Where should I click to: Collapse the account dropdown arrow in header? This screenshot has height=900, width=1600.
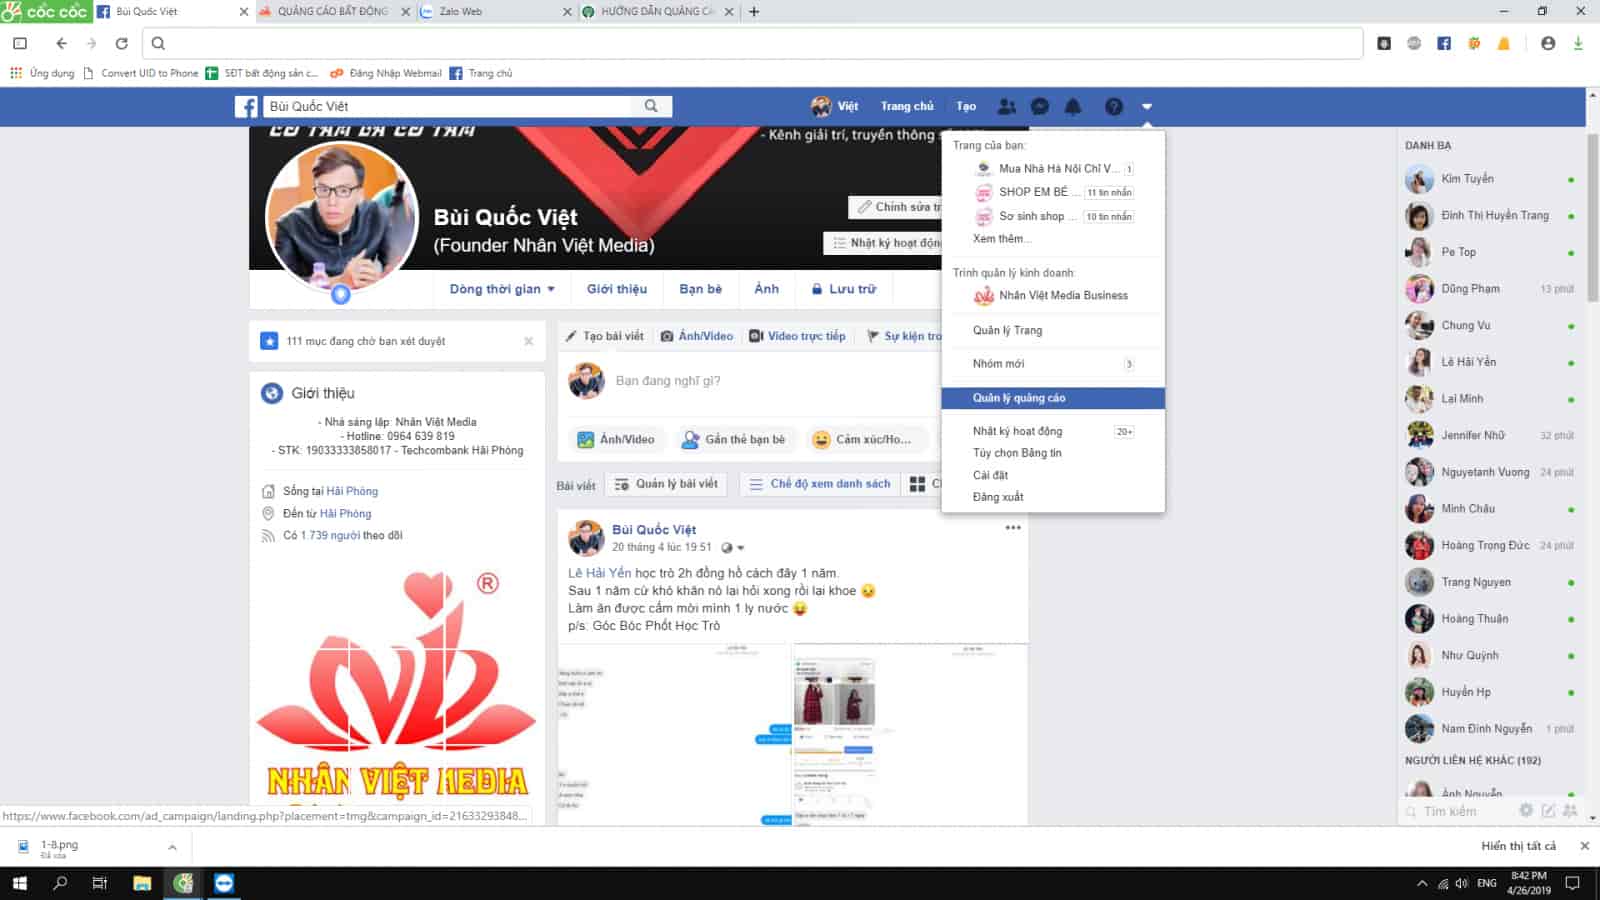[x=1147, y=106]
